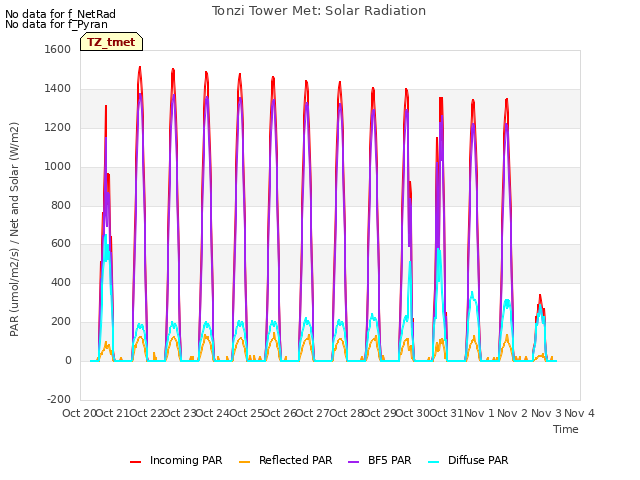Screen dimensions: 640x480
Task: Click the purple BF5 PAR legend swatch
Action: click(353, 462)
